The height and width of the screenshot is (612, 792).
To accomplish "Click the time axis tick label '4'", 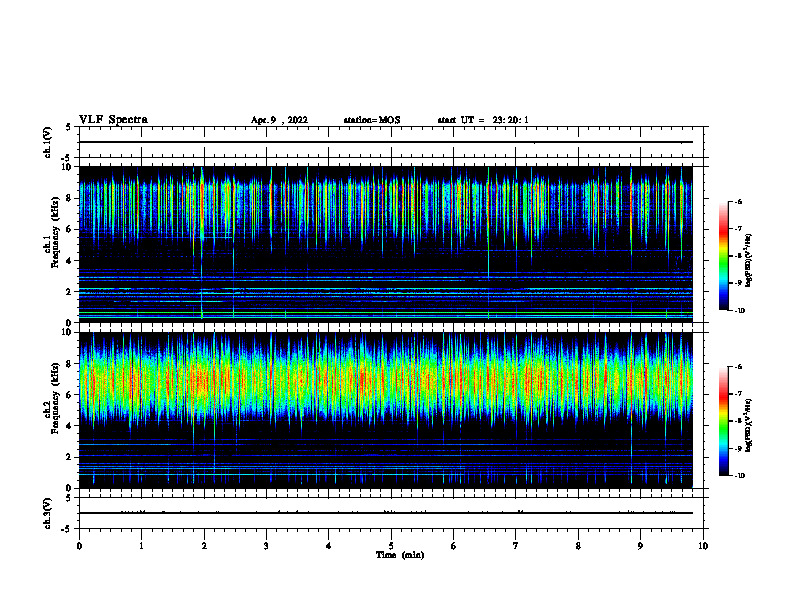I will coord(329,546).
